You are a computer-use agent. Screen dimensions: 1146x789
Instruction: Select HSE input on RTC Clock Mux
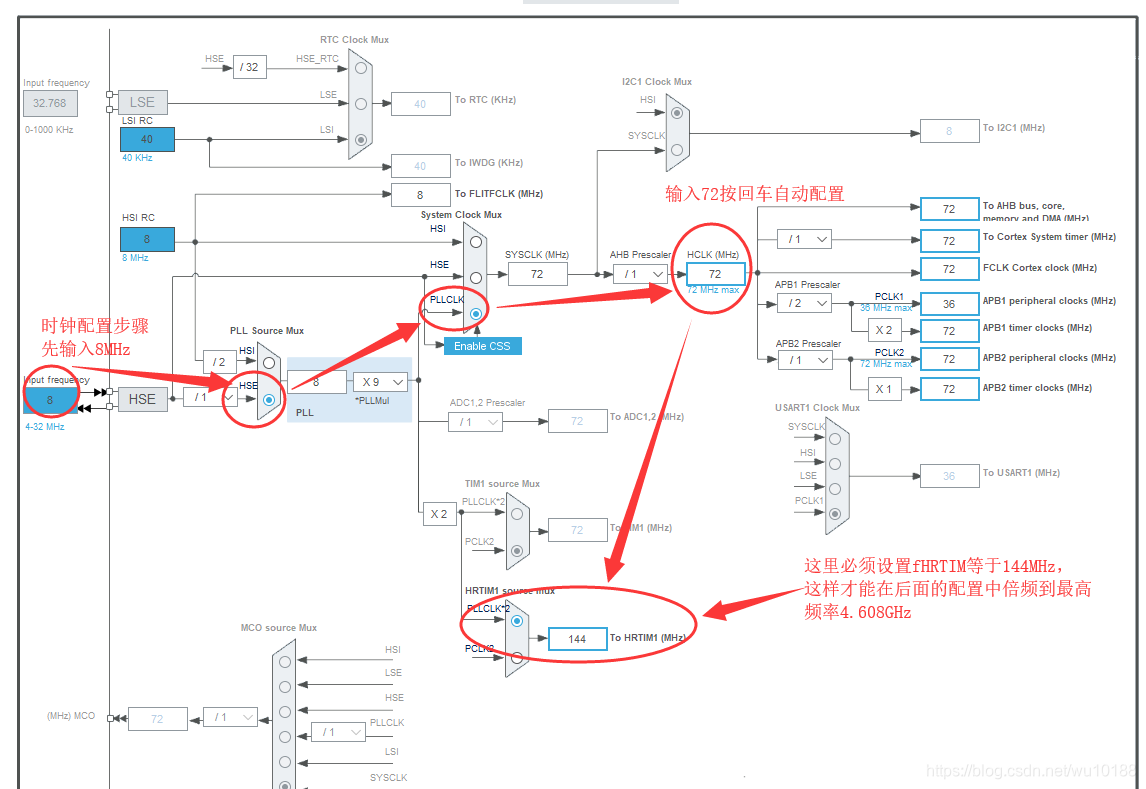click(361, 68)
